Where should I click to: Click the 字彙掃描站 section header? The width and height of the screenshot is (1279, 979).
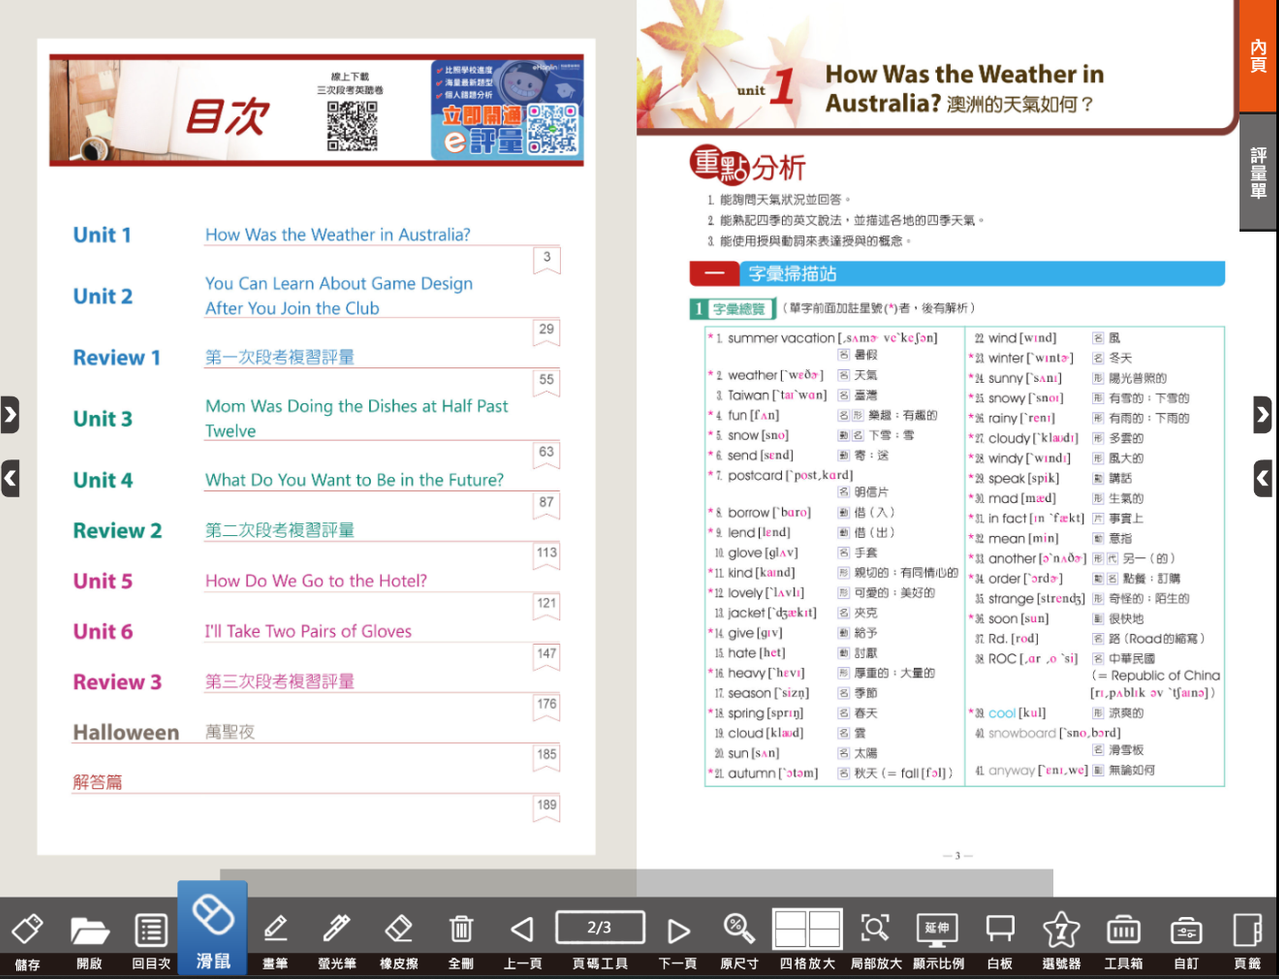(x=957, y=273)
